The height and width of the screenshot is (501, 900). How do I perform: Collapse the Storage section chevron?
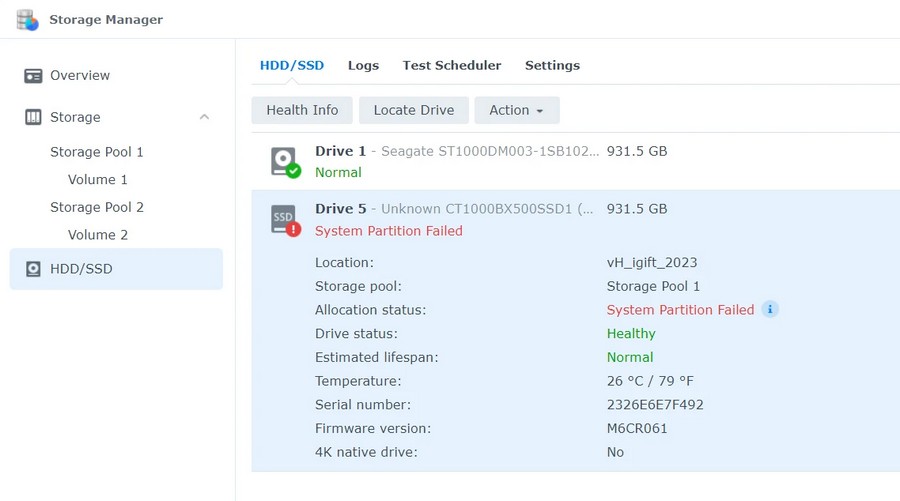[x=204, y=118]
